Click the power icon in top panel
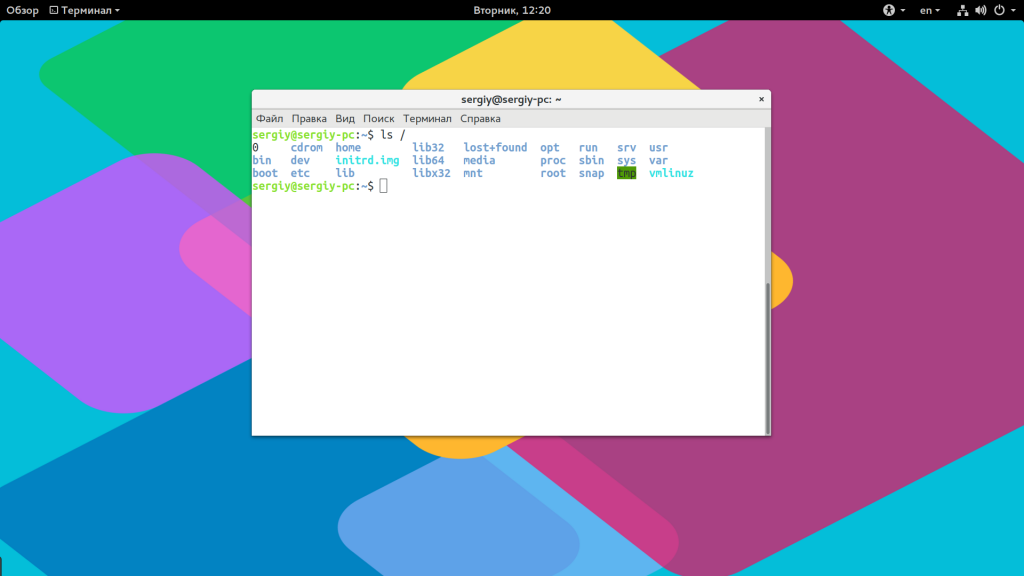1024x576 pixels. pyautogui.click(x=997, y=10)
